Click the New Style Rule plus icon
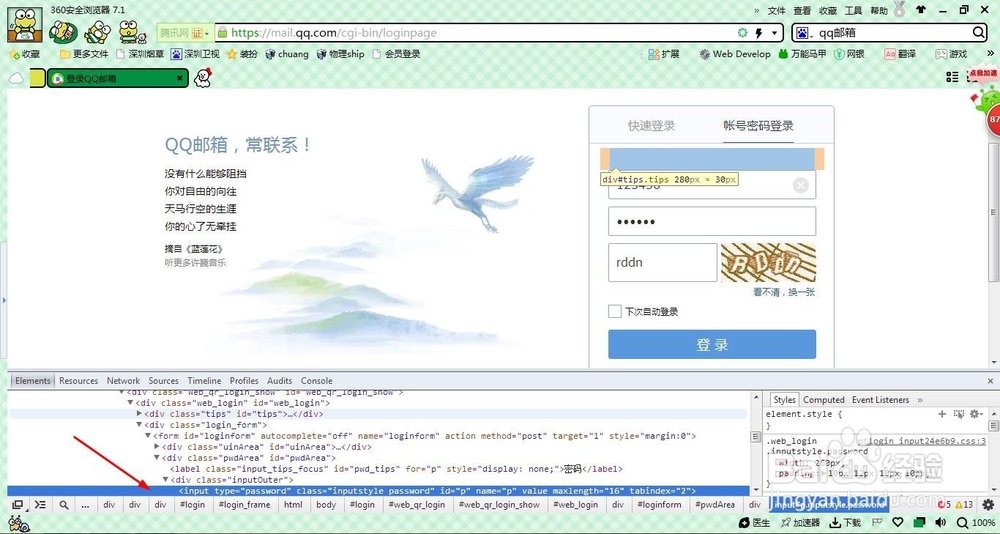Image resolution: width=1000 pixels, height=534 pixels. coord(942,414)
